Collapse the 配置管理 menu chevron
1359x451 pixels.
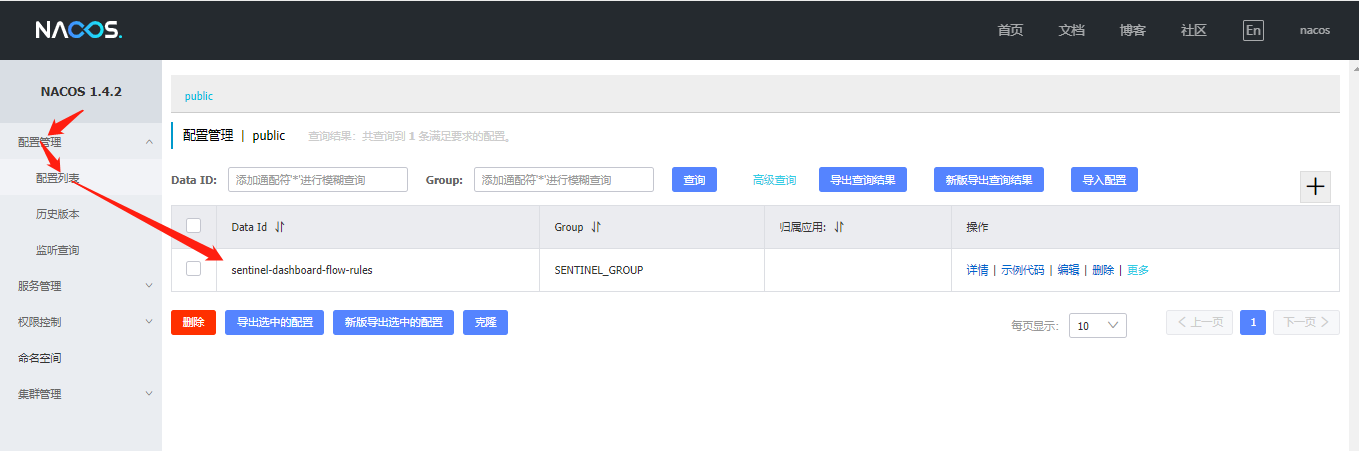click(x=149, y=142)
